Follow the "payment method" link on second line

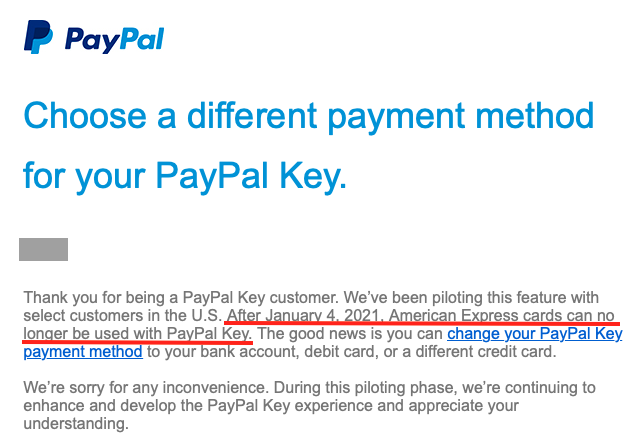[83, 352]
